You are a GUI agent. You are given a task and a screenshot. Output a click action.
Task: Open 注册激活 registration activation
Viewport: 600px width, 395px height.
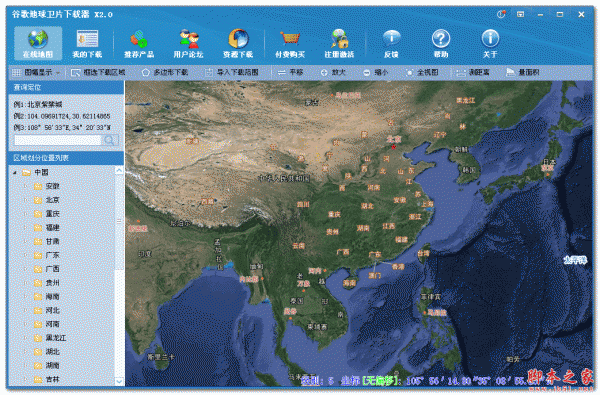point(339,43)
